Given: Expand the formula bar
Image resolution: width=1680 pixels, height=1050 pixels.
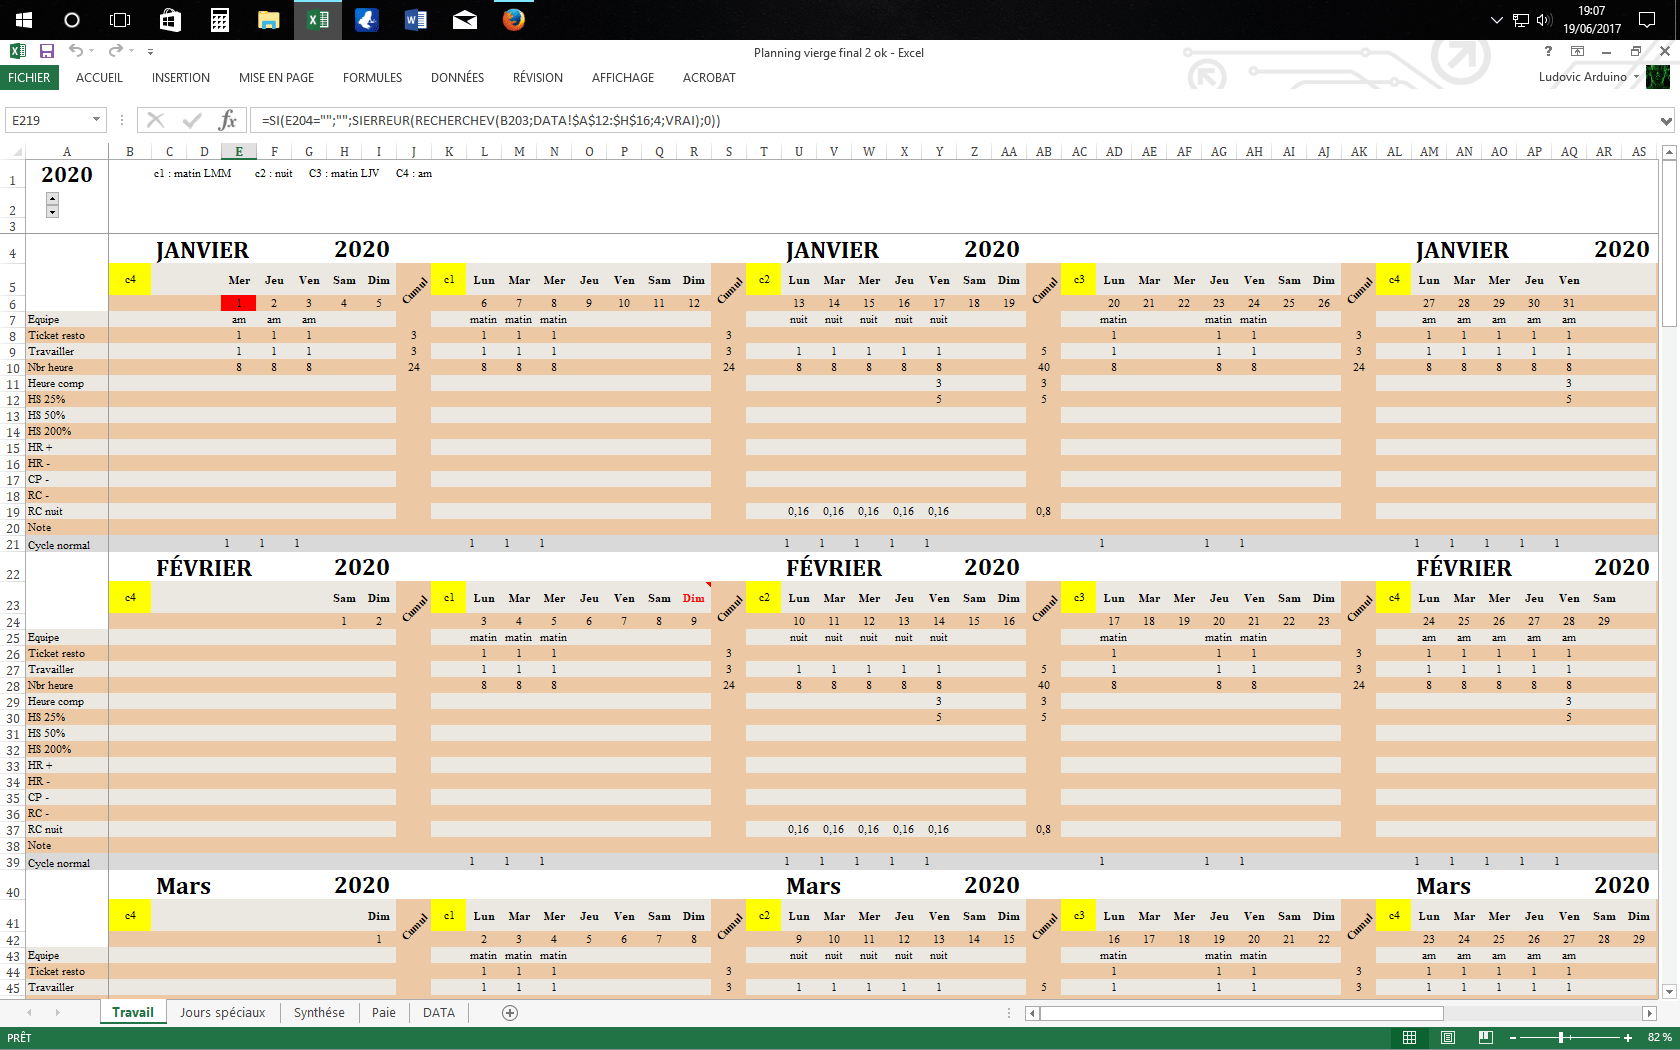Looking at the screenshot, I should [1666, 121].
